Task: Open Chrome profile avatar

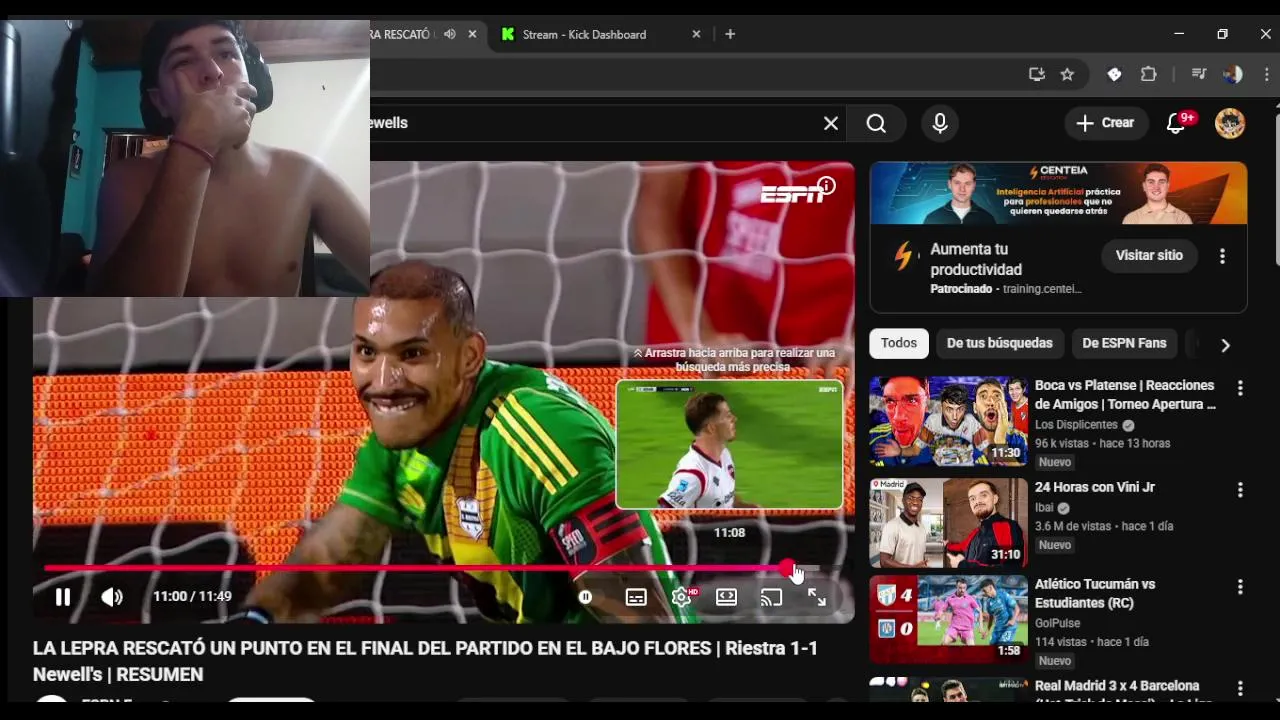Action: pyautogui.click(x=1233, y=74)
